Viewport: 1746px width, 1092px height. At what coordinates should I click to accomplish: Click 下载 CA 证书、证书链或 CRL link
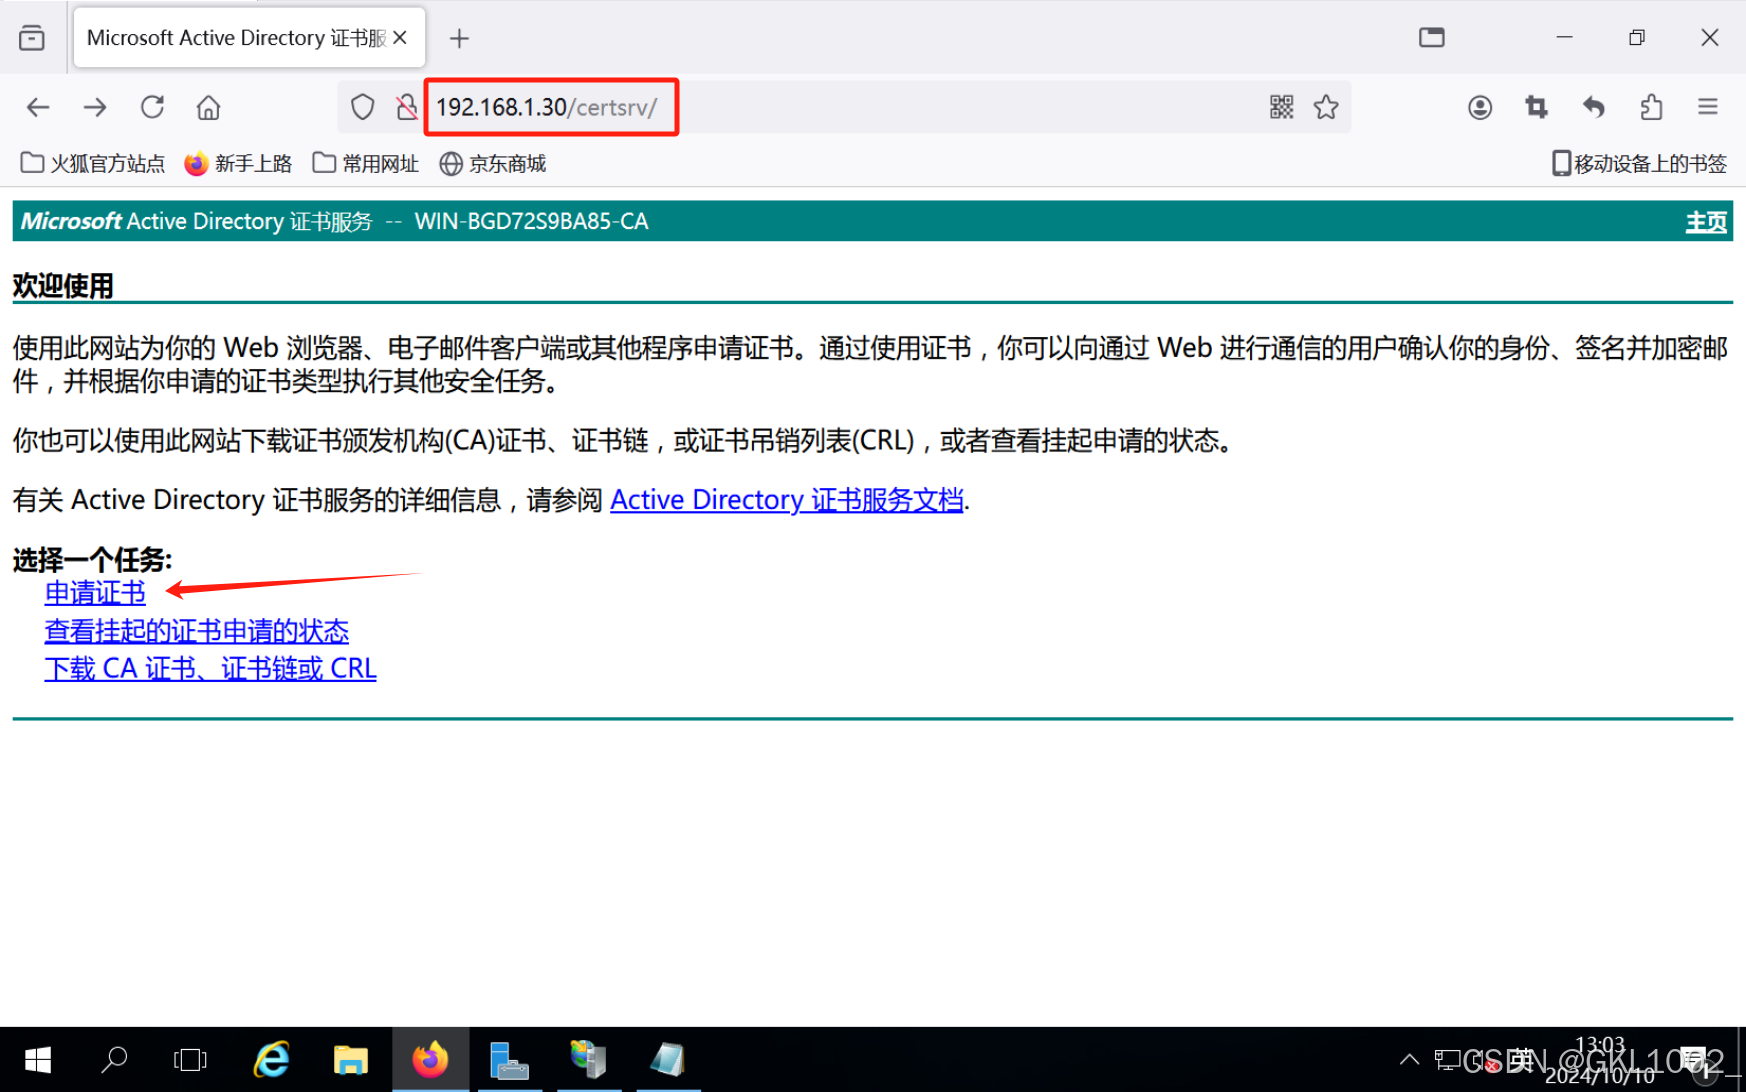[x=210, y=669]
